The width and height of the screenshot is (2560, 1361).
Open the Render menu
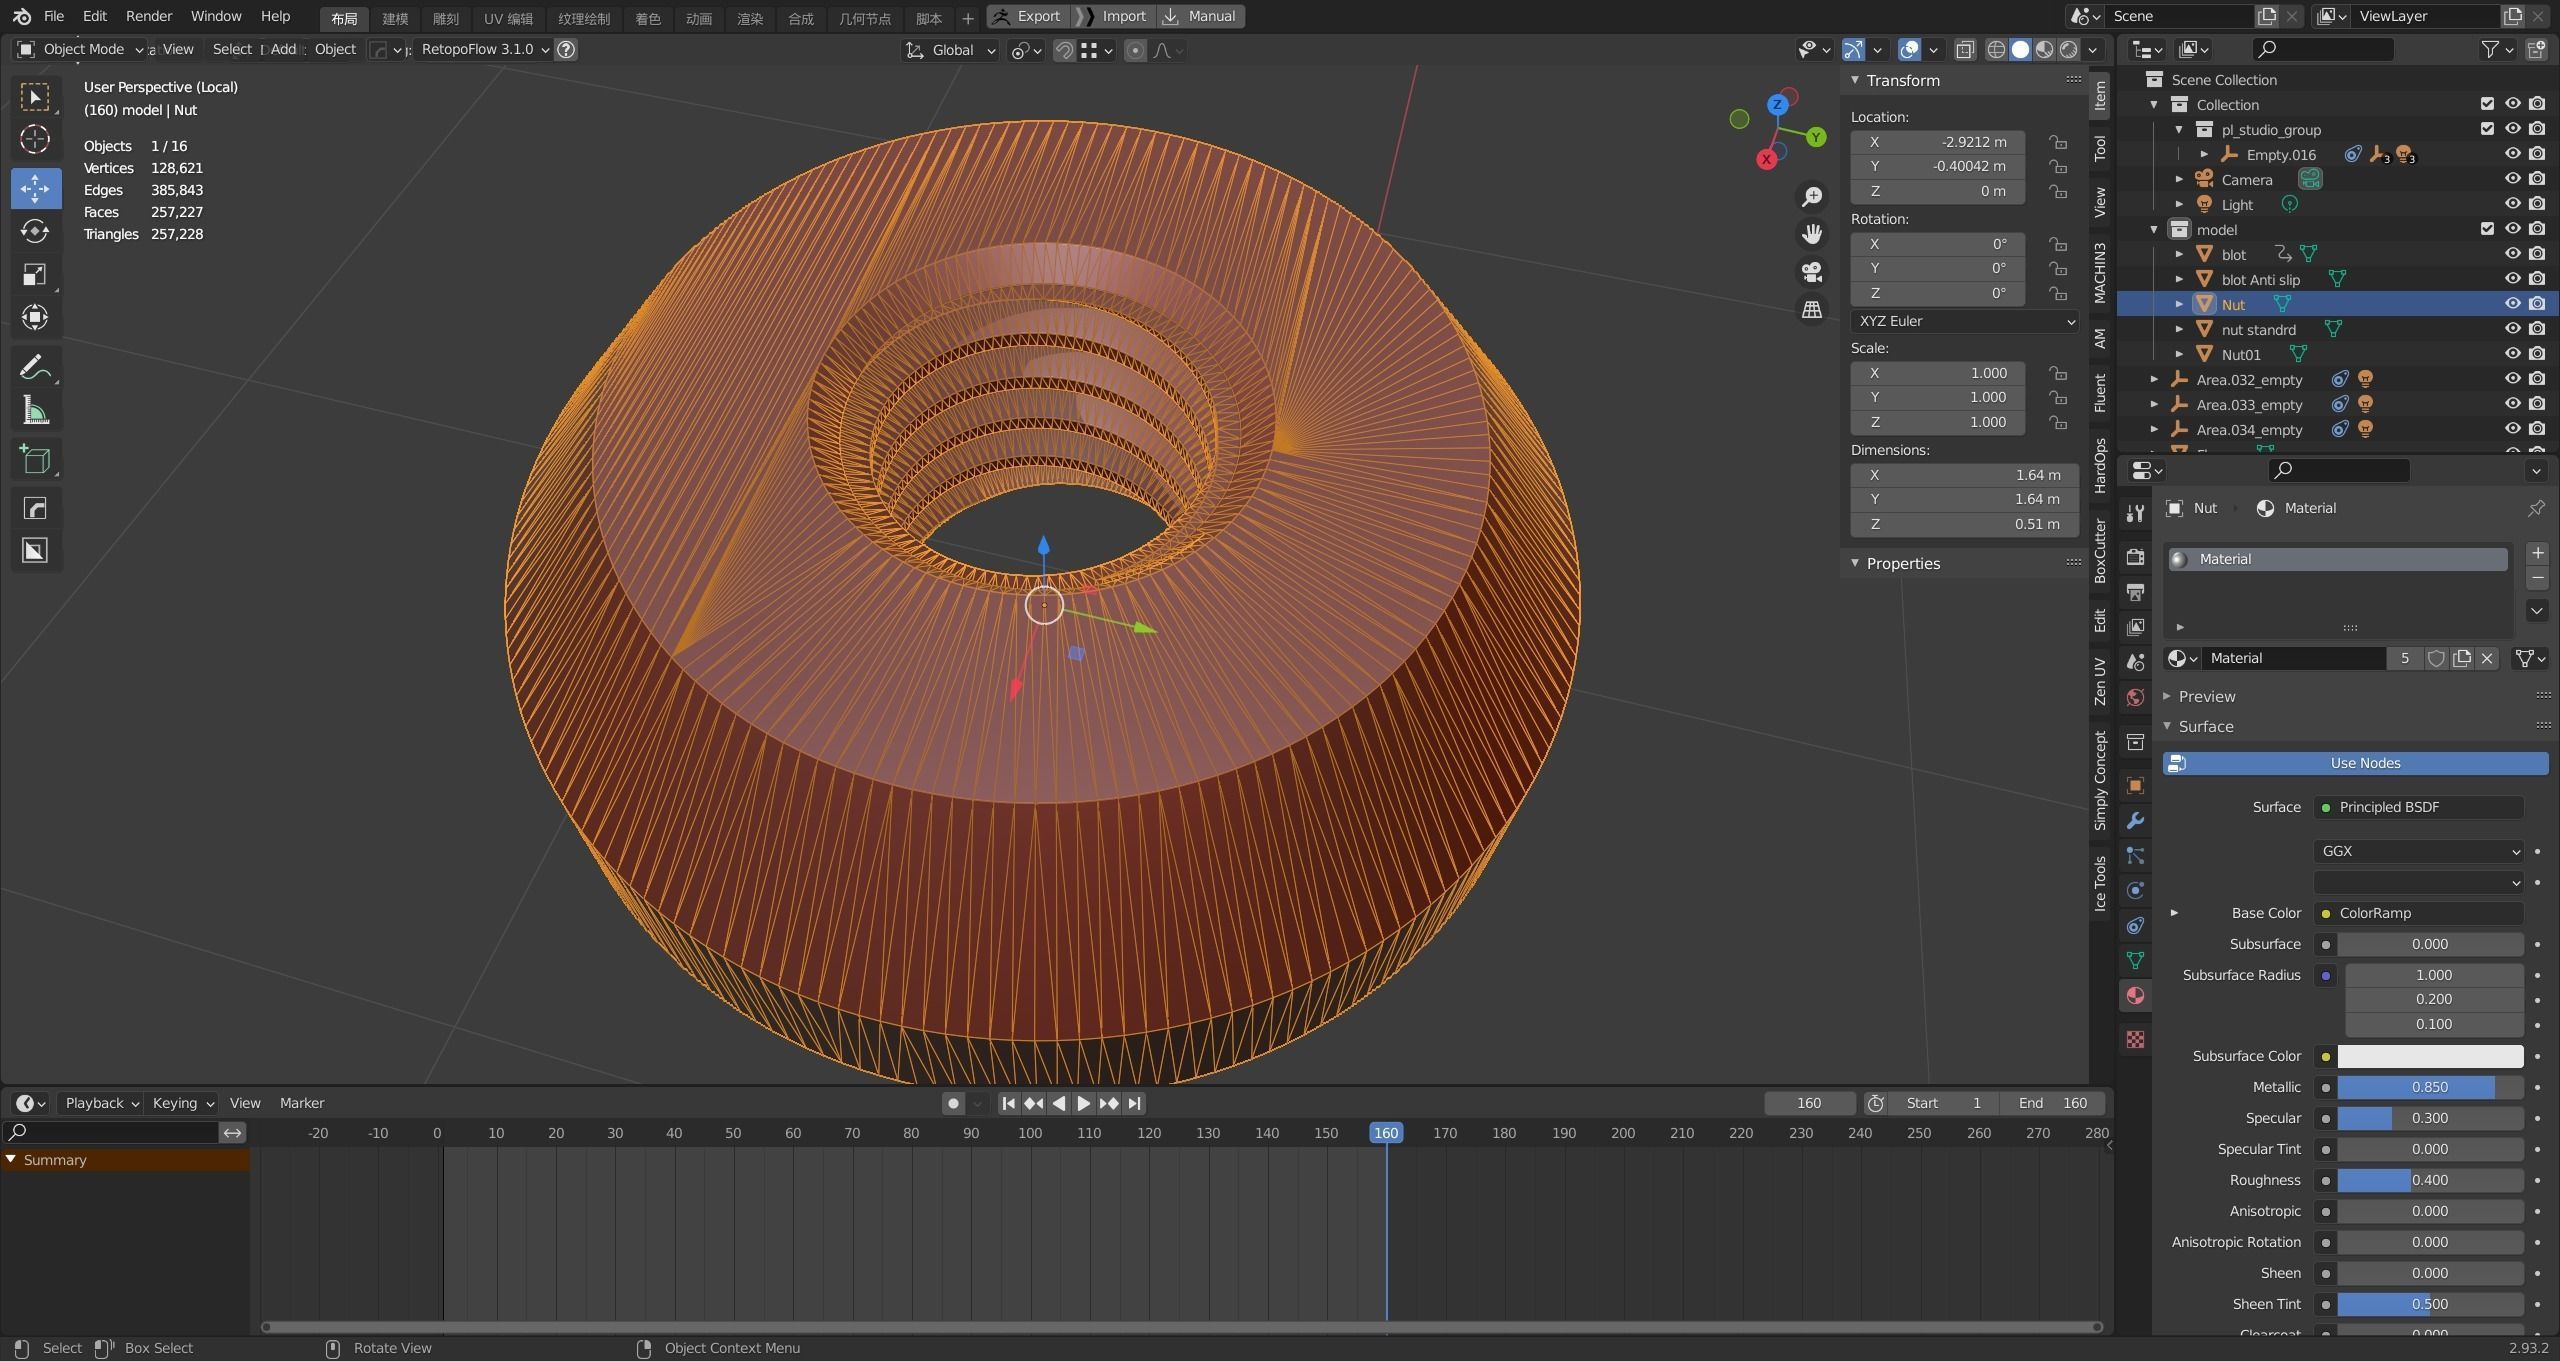(x=148, y=16)
